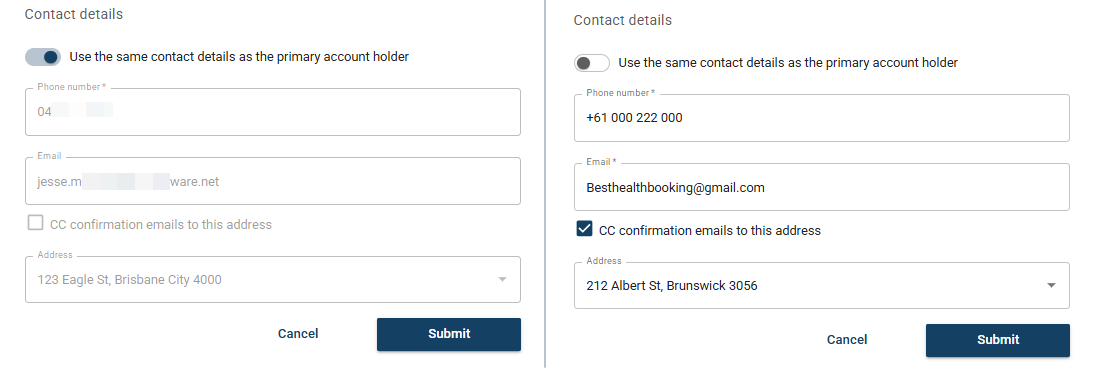This screenshot has height=368, width=1101.
Task: Click the Besthealthbooking@gmail.com email field
Action: 822,188
